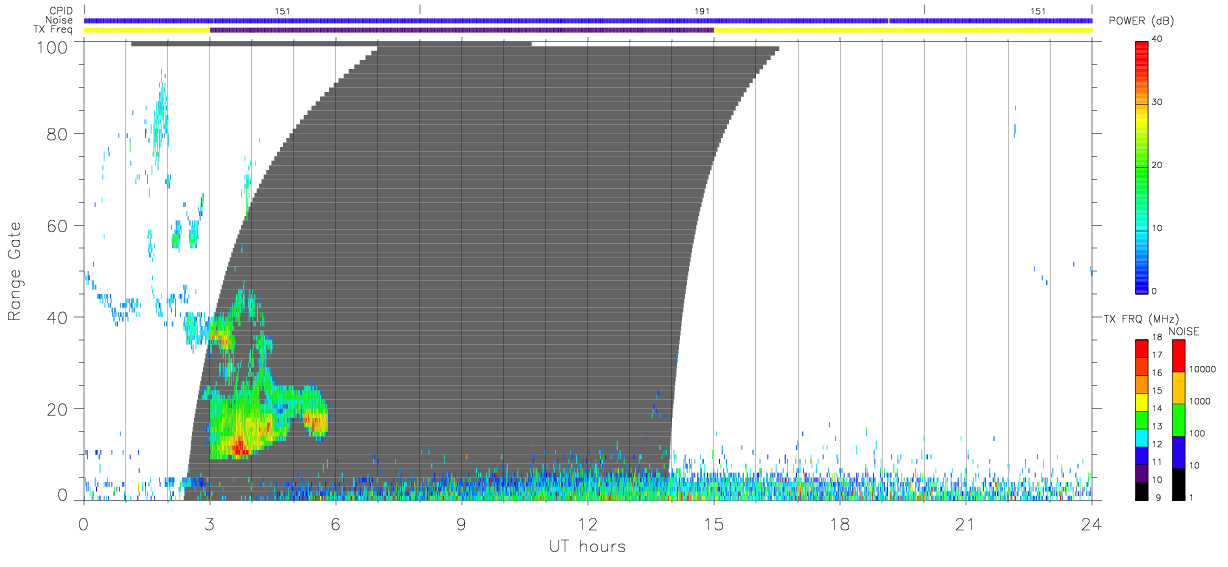Click the blue Noise strip at top

(x=588, y=20)
